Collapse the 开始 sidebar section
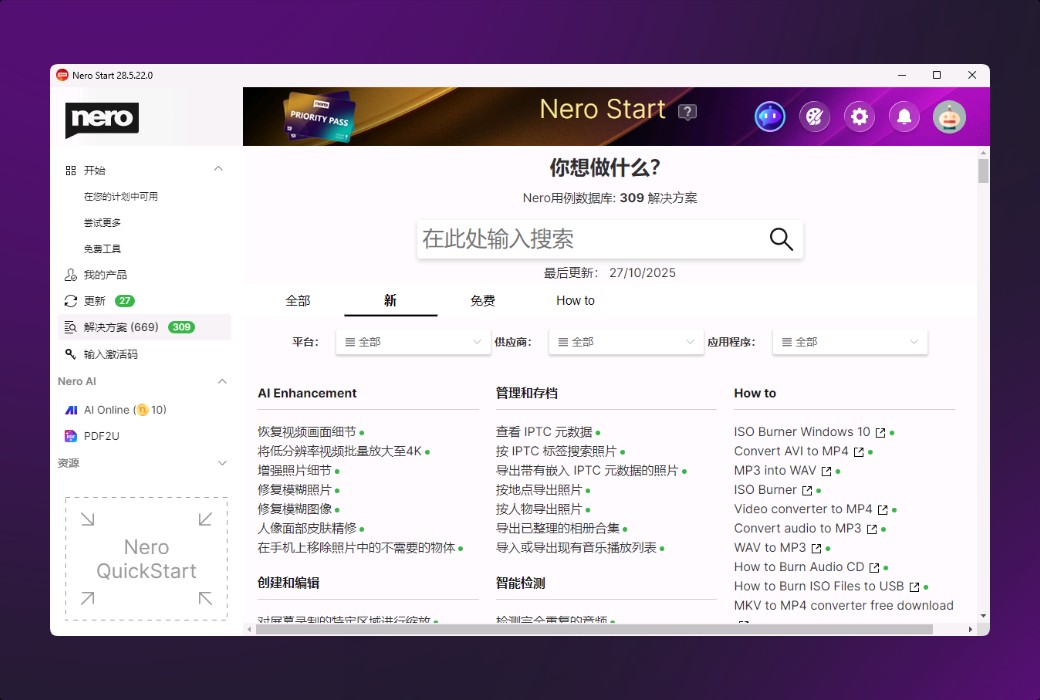Image resolution: width=1040 pixels, height=700 pixels. click(218, 169)
